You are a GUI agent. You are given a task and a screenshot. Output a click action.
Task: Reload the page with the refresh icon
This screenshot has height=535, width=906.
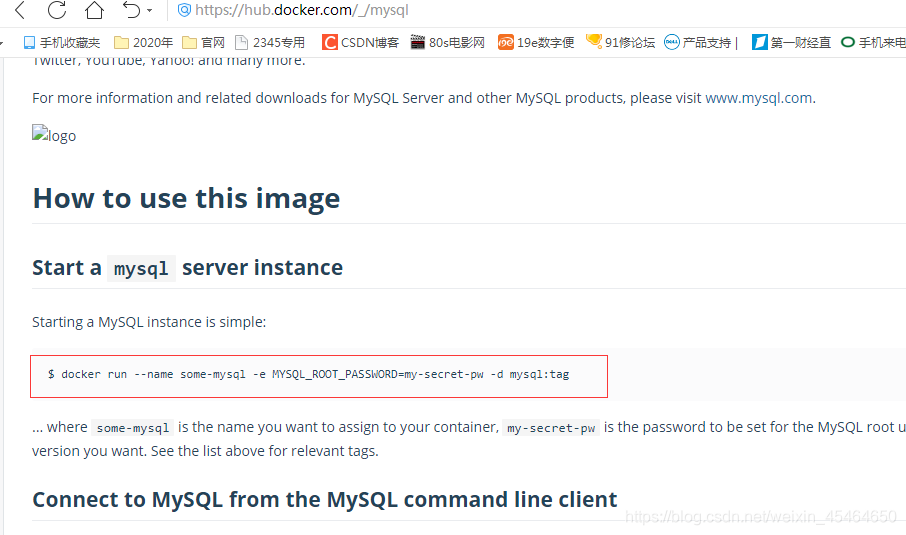[x=57, y=10]
